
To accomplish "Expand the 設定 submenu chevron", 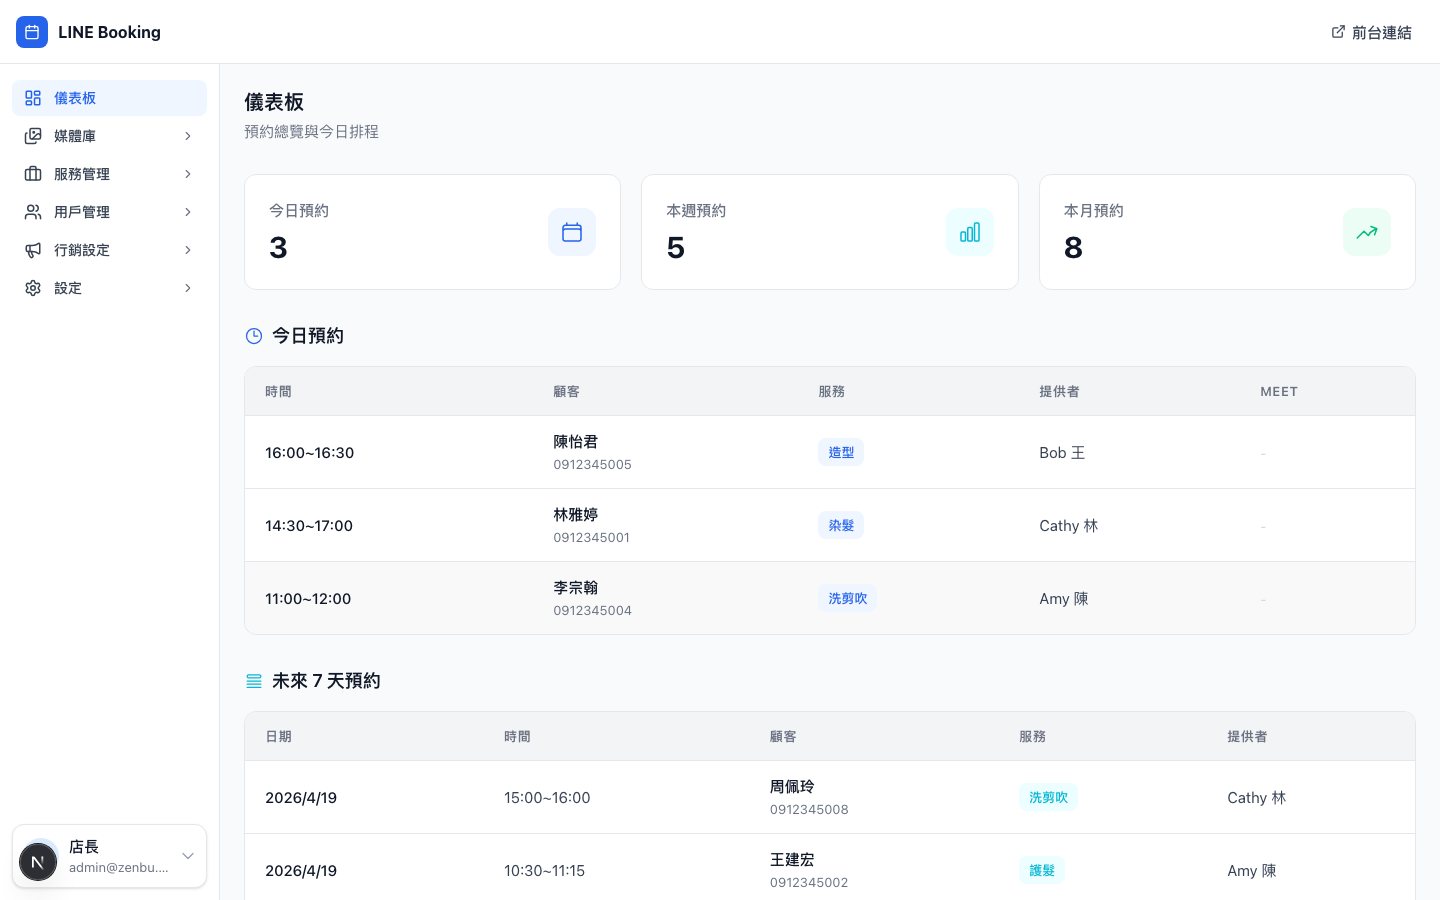I will click(x=188, y=288).
